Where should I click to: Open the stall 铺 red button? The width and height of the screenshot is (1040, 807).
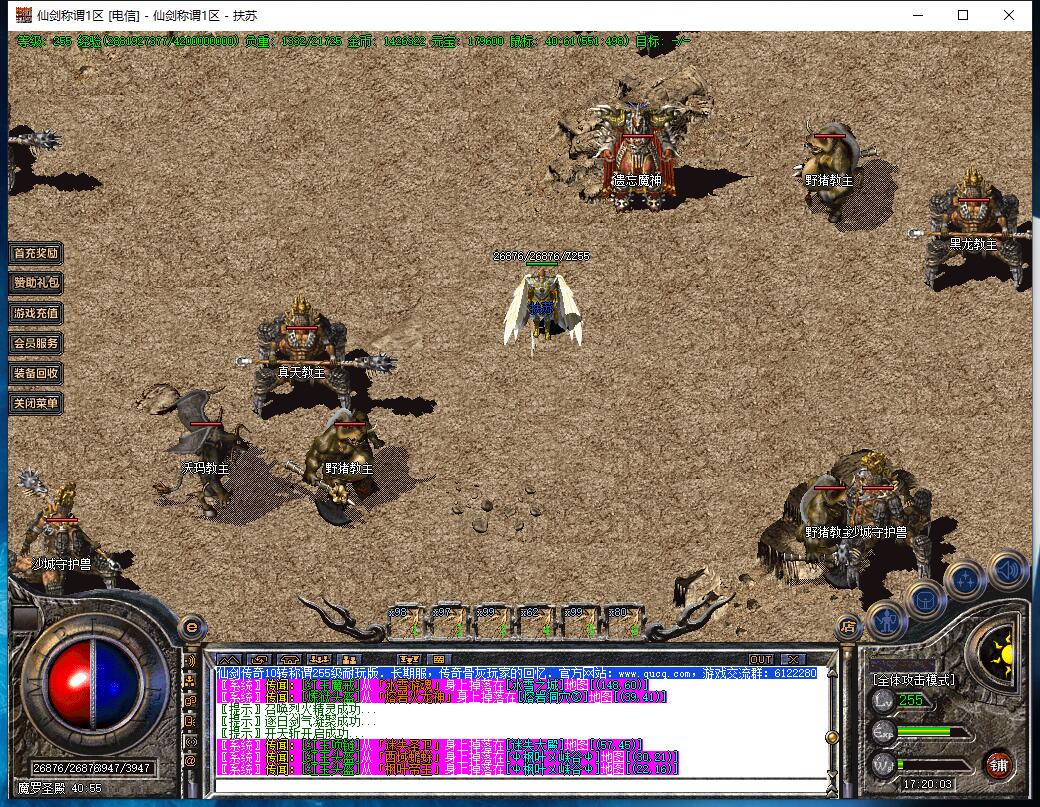tap(998, 765)
